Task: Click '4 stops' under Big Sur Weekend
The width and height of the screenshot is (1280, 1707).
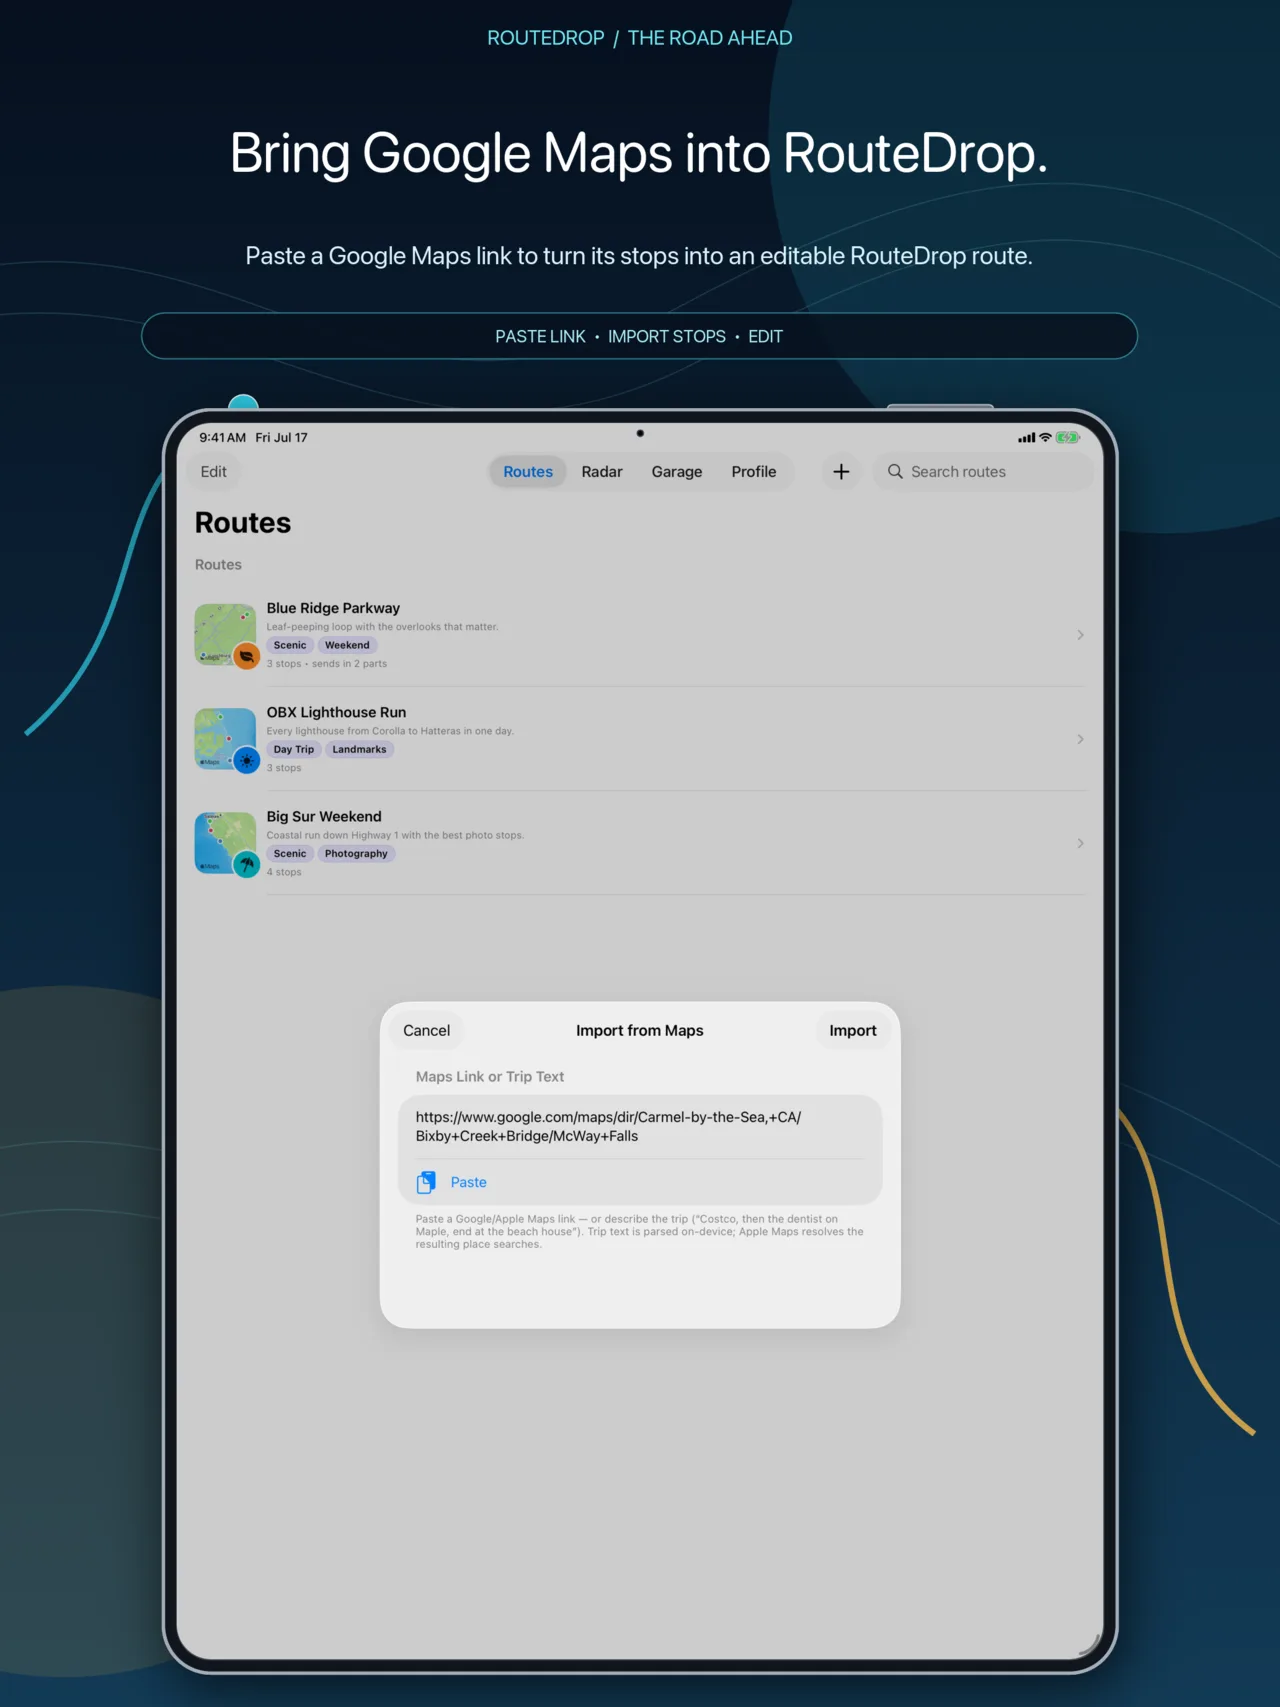Action: [x=284, y=872]
